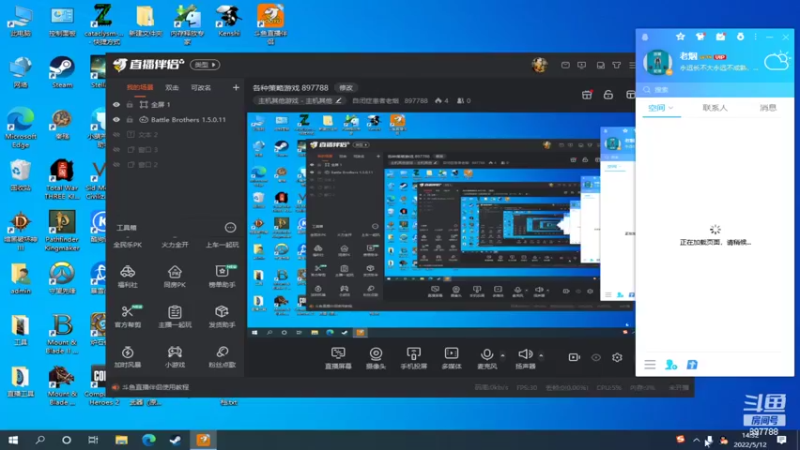
Task: Open Microsoft Edge from the taskbar
Action: (148, 440)
